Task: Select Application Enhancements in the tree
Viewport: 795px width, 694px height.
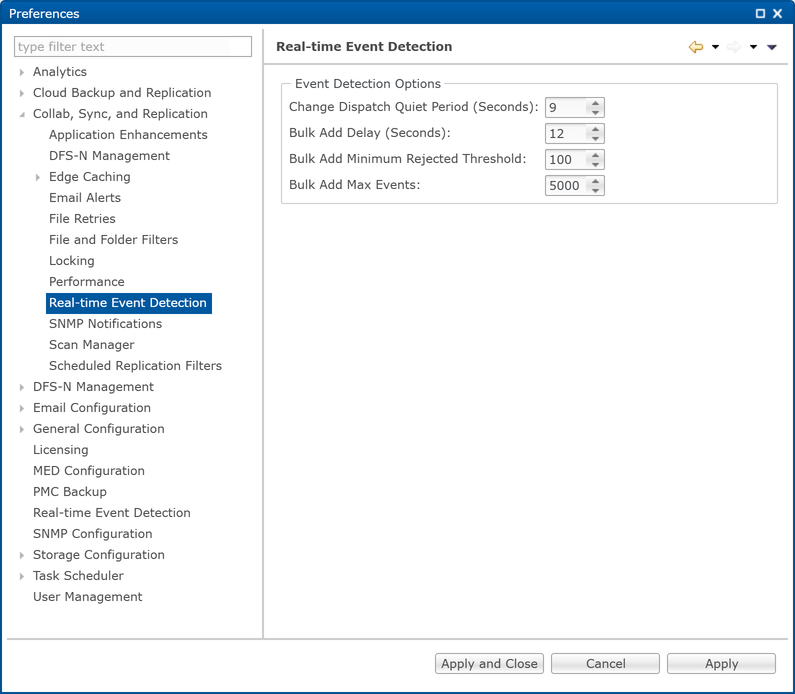Action: point(128,135)
